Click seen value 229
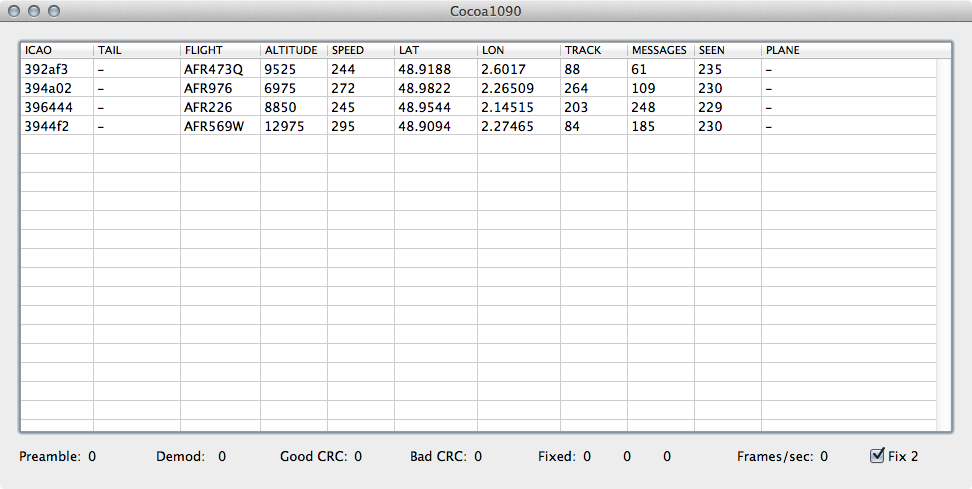The image size is (972, 489). (710, 107)
